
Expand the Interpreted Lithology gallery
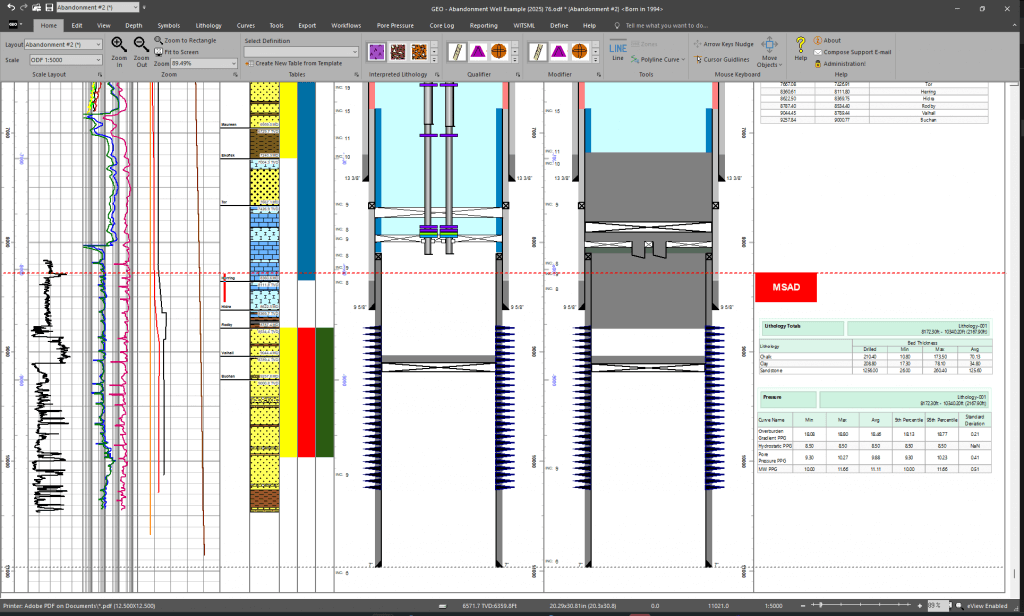point(435,59)
